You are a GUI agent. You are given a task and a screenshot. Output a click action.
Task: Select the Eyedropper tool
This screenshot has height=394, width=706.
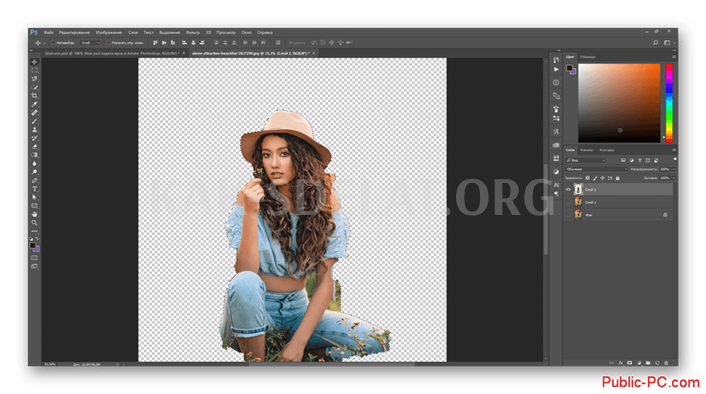click(35, 104)
